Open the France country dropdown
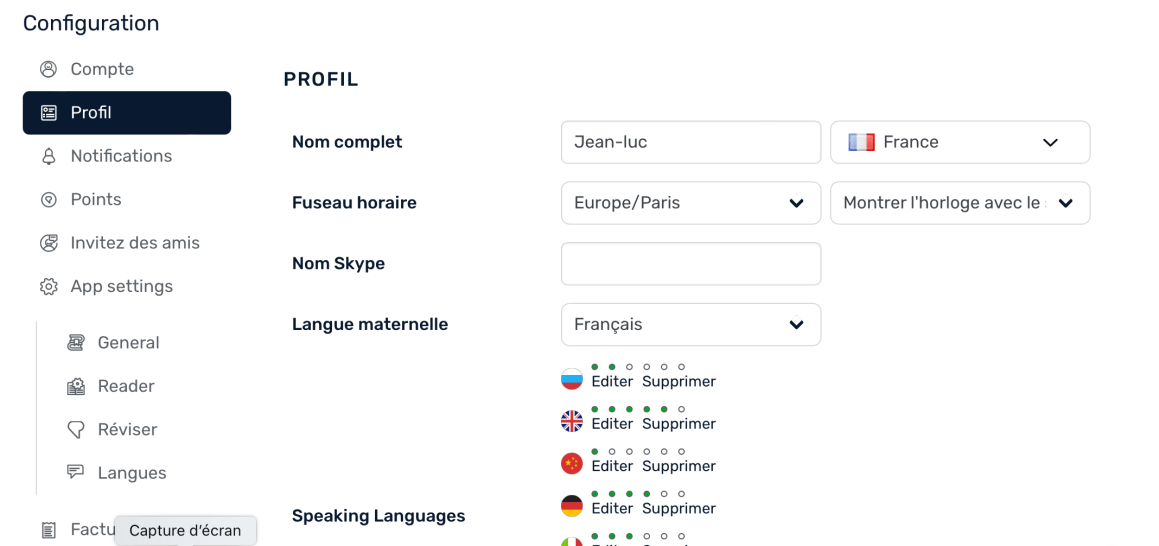The height and width of the screenshot is (546, 1159). 959,142
